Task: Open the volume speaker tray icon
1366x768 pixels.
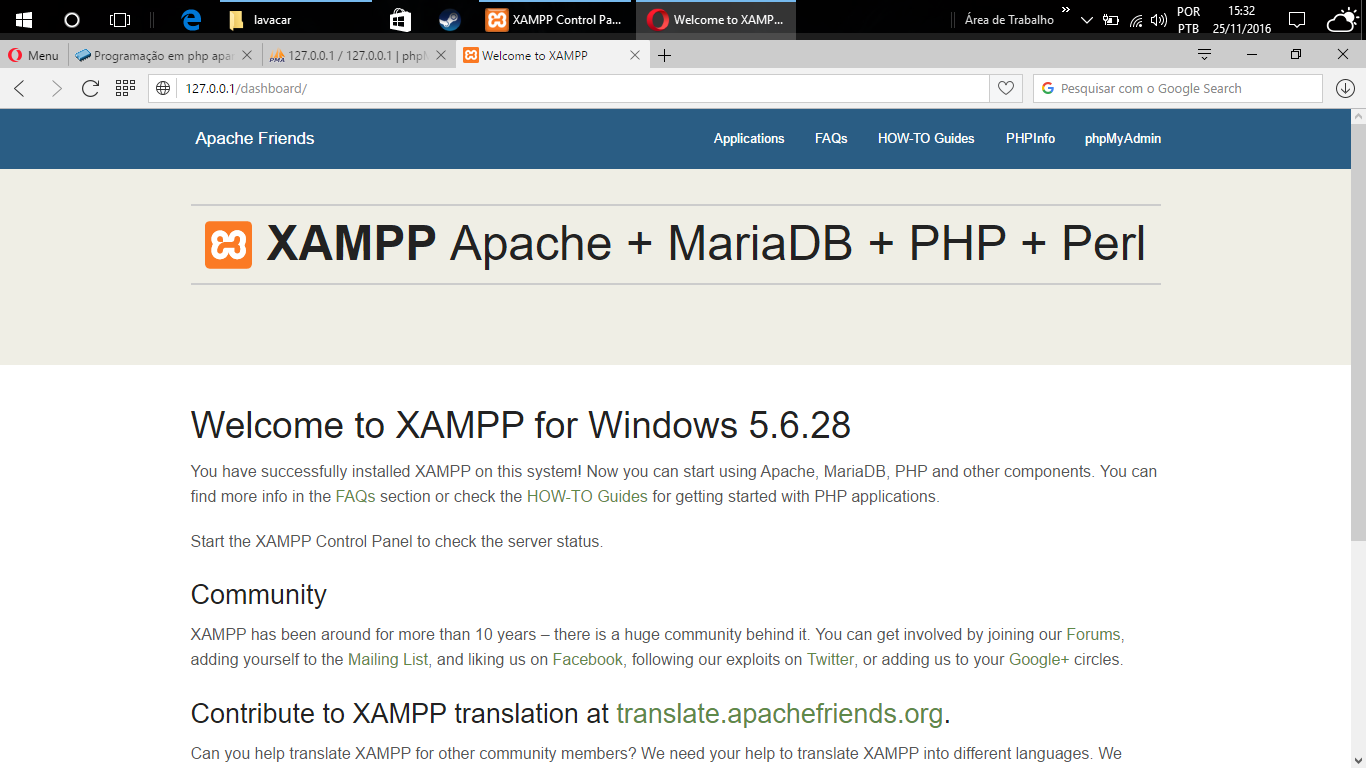Action: pos(1159,20)
